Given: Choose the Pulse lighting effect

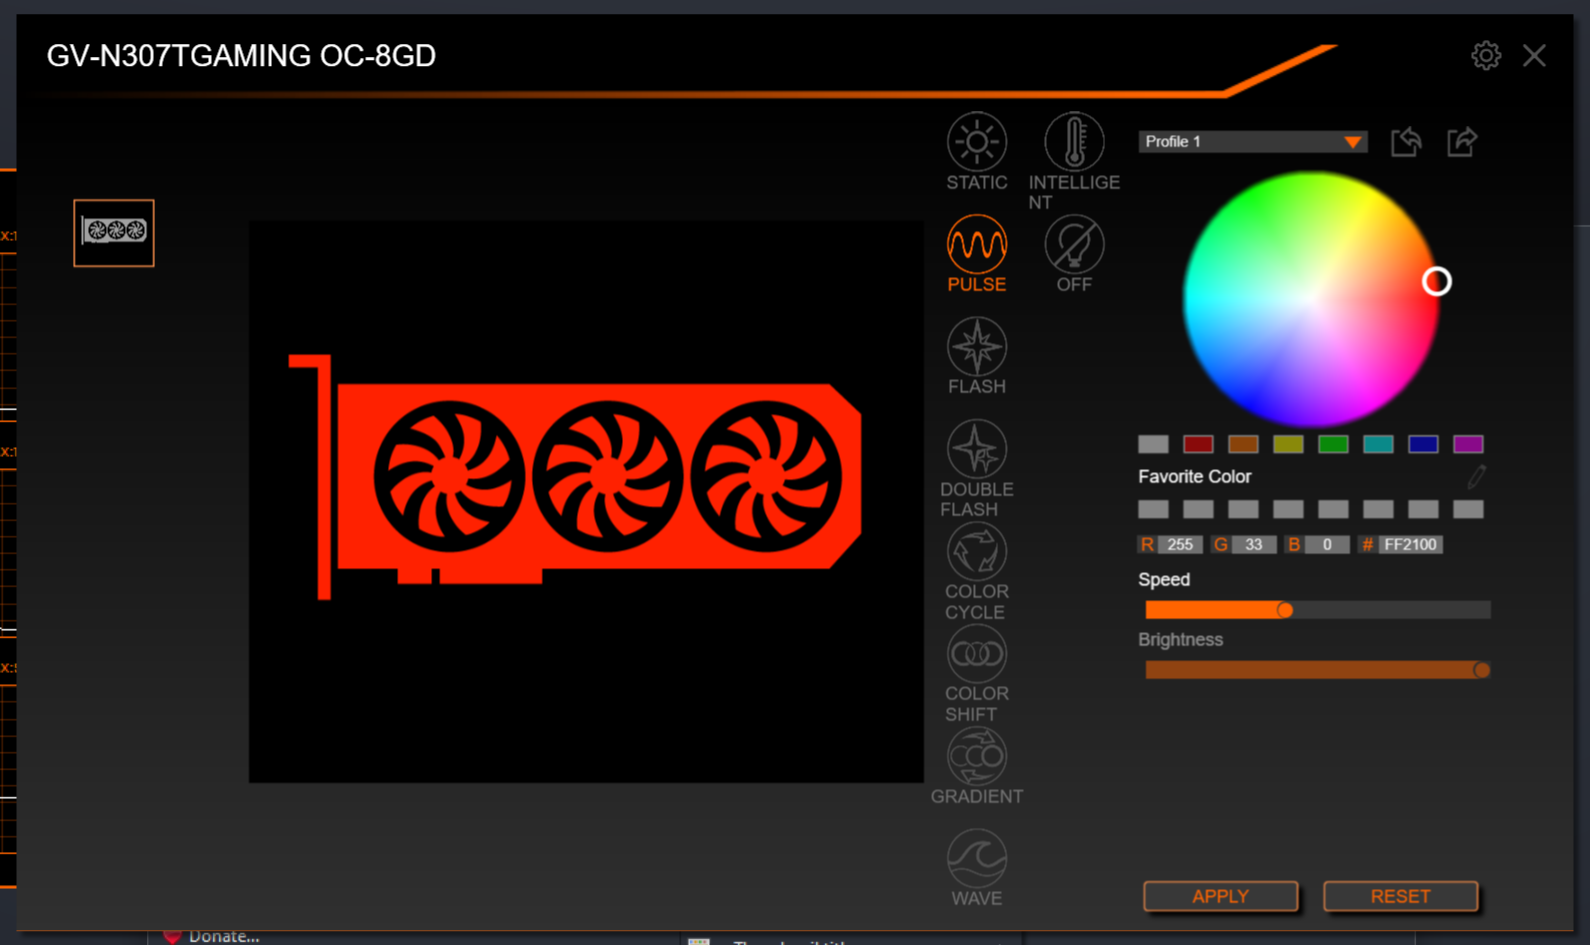Looking at the screenshot, I should tap(976, 244).
